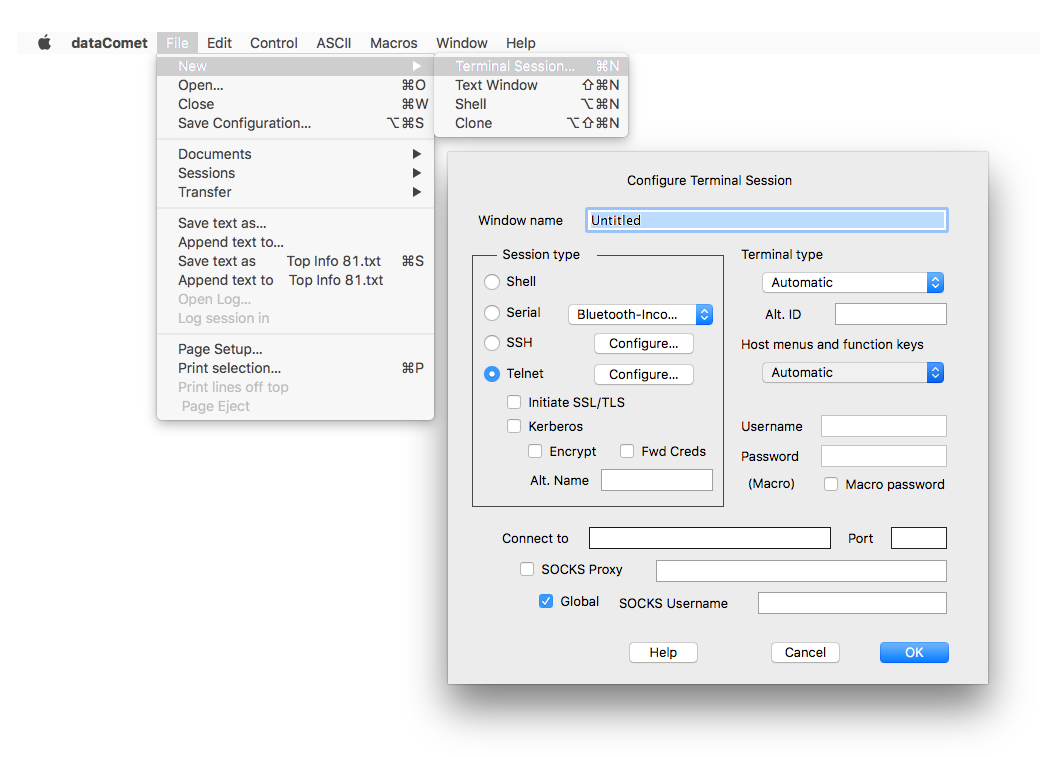This screenshot has height=757, width=1040.
Task: Click the Window name text field
Action: coord(767,220)
